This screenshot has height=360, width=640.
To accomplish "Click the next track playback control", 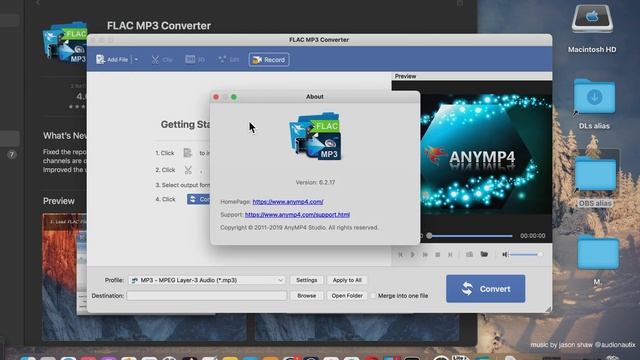I will [x=450, y=254].
